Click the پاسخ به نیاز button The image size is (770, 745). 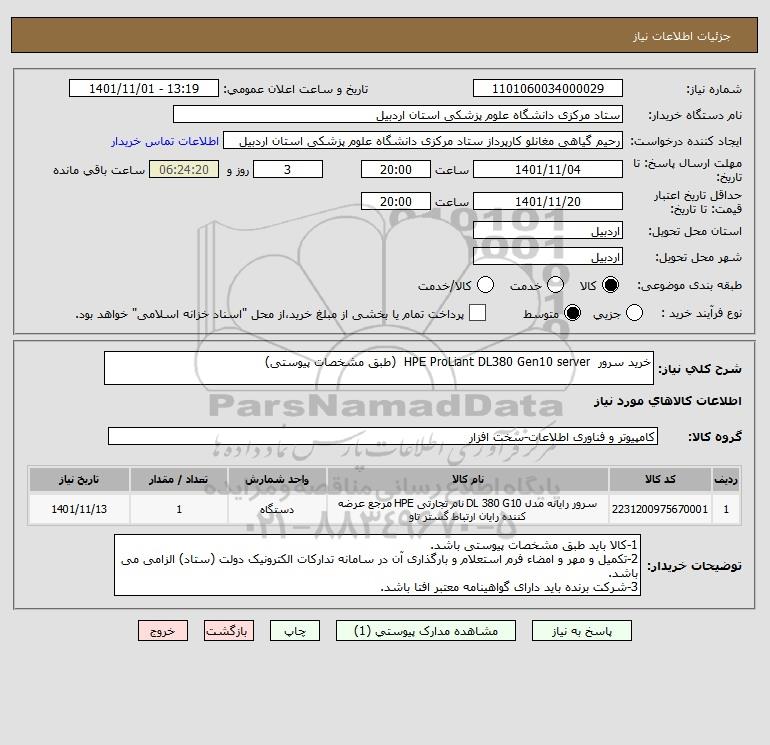[582, 631]
